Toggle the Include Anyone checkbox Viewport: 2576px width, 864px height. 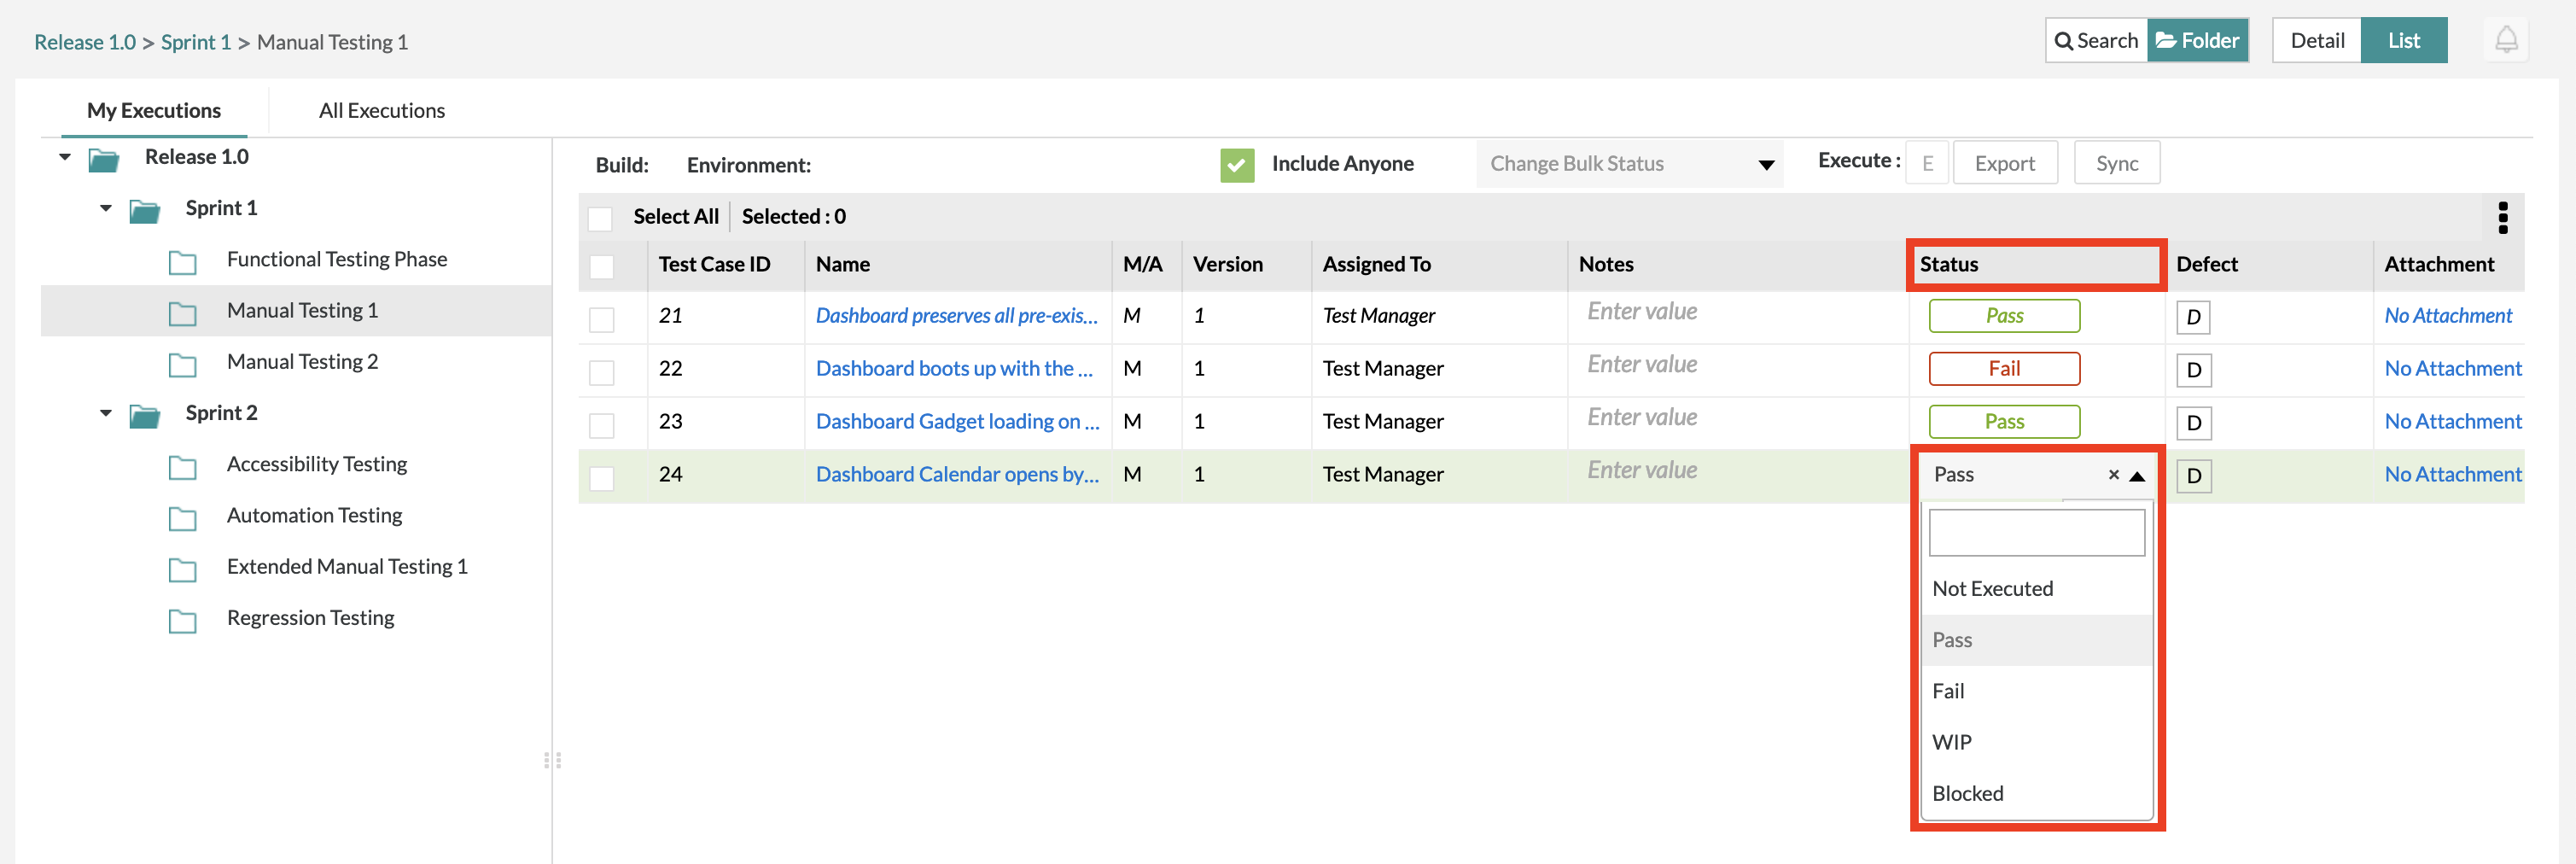[1237, 164]
